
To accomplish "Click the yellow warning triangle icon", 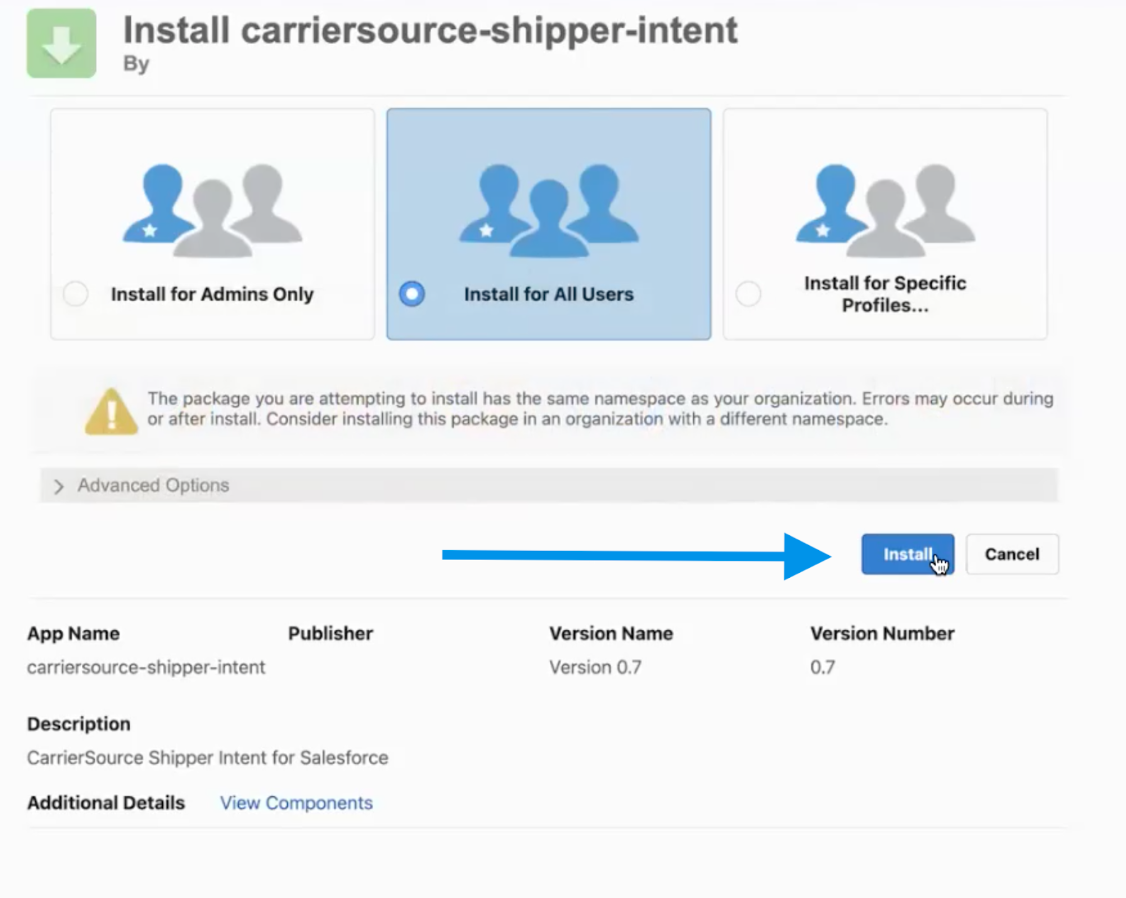I will [x=111, y=411].
